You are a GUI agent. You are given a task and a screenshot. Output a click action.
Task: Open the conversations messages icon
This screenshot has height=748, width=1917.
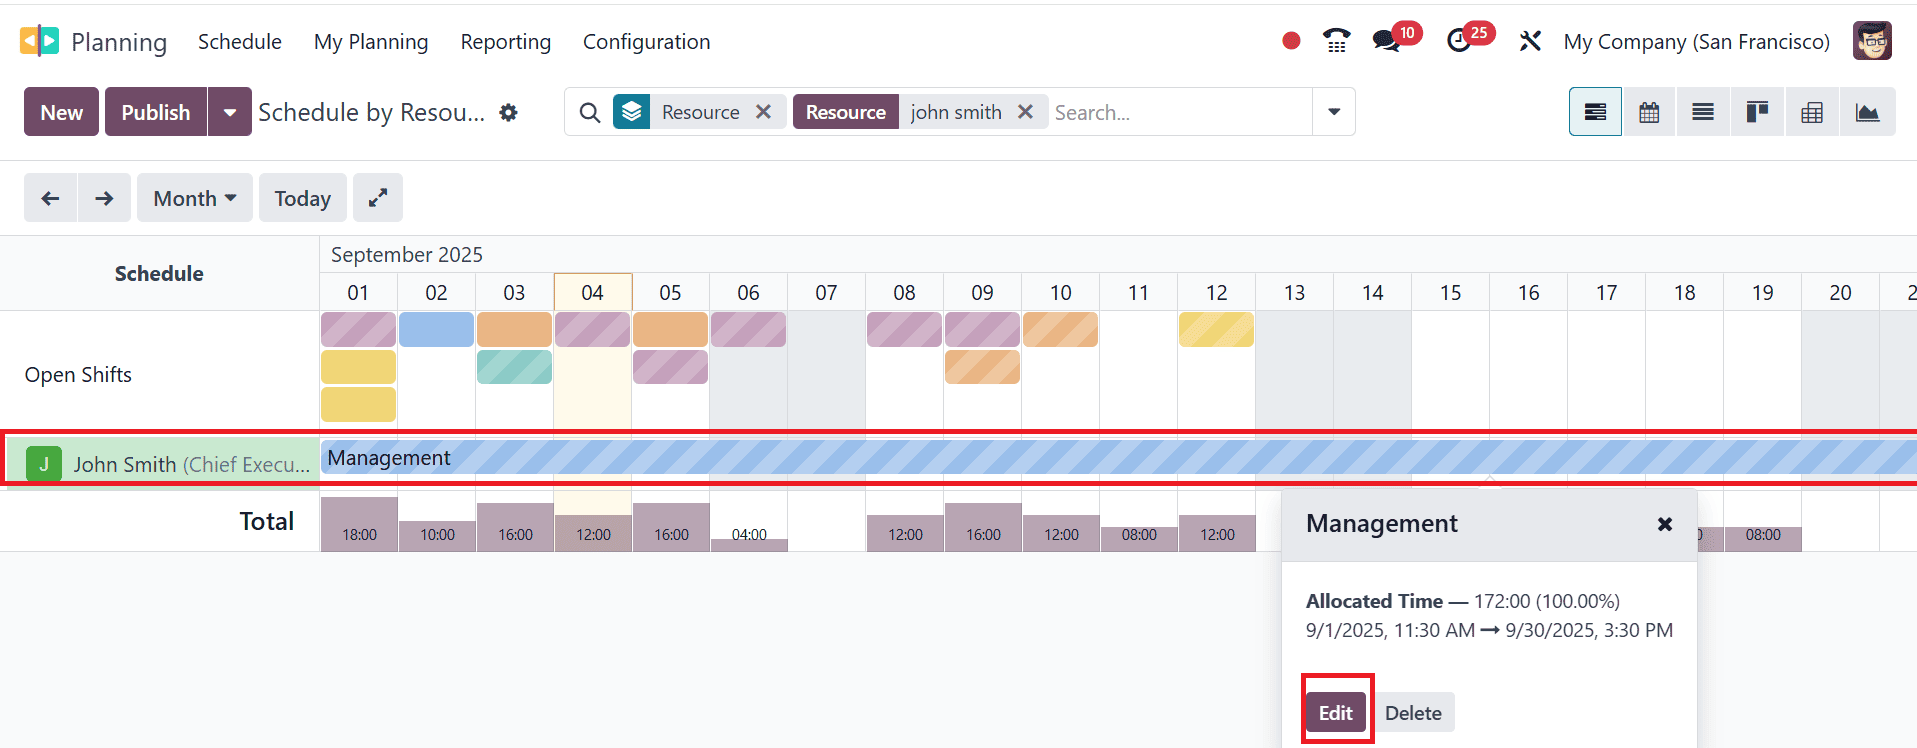tap(1386, 41)
